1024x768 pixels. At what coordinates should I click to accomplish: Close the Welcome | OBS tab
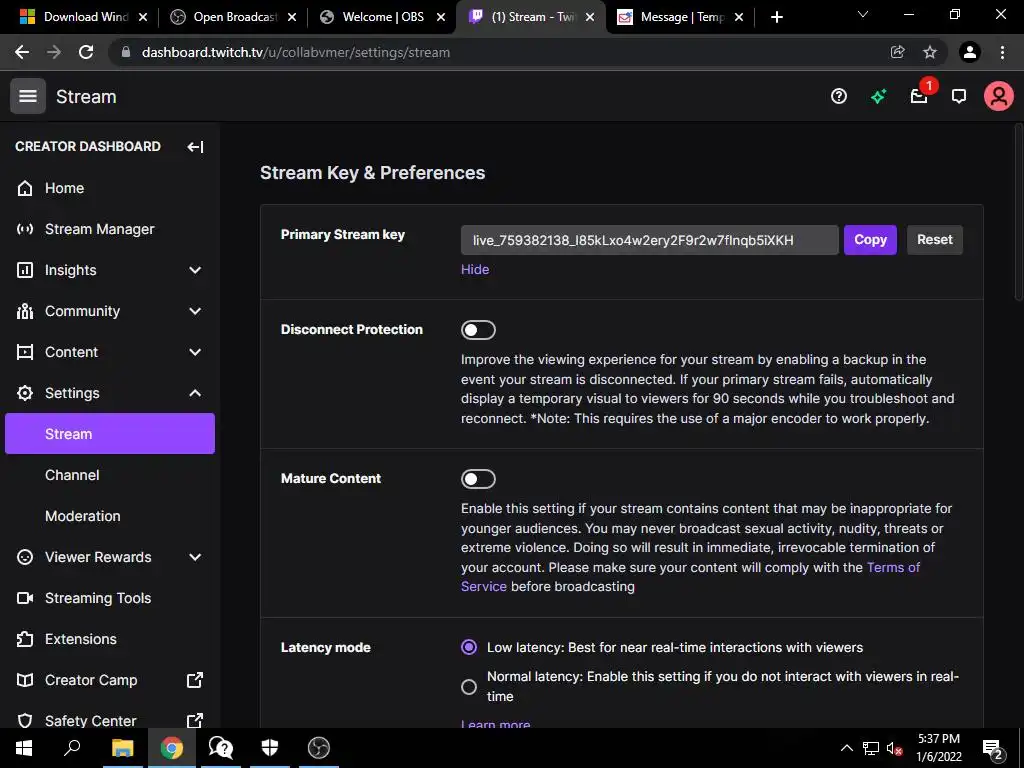point(441,17)
